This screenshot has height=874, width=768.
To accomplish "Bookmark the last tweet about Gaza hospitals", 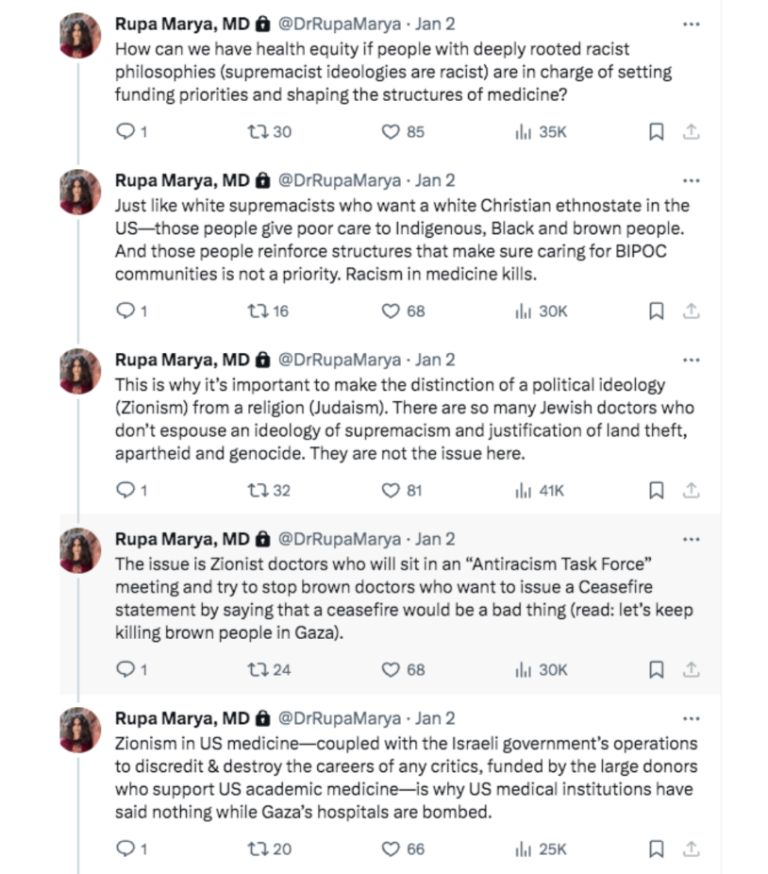I will [x=656, y=849].
